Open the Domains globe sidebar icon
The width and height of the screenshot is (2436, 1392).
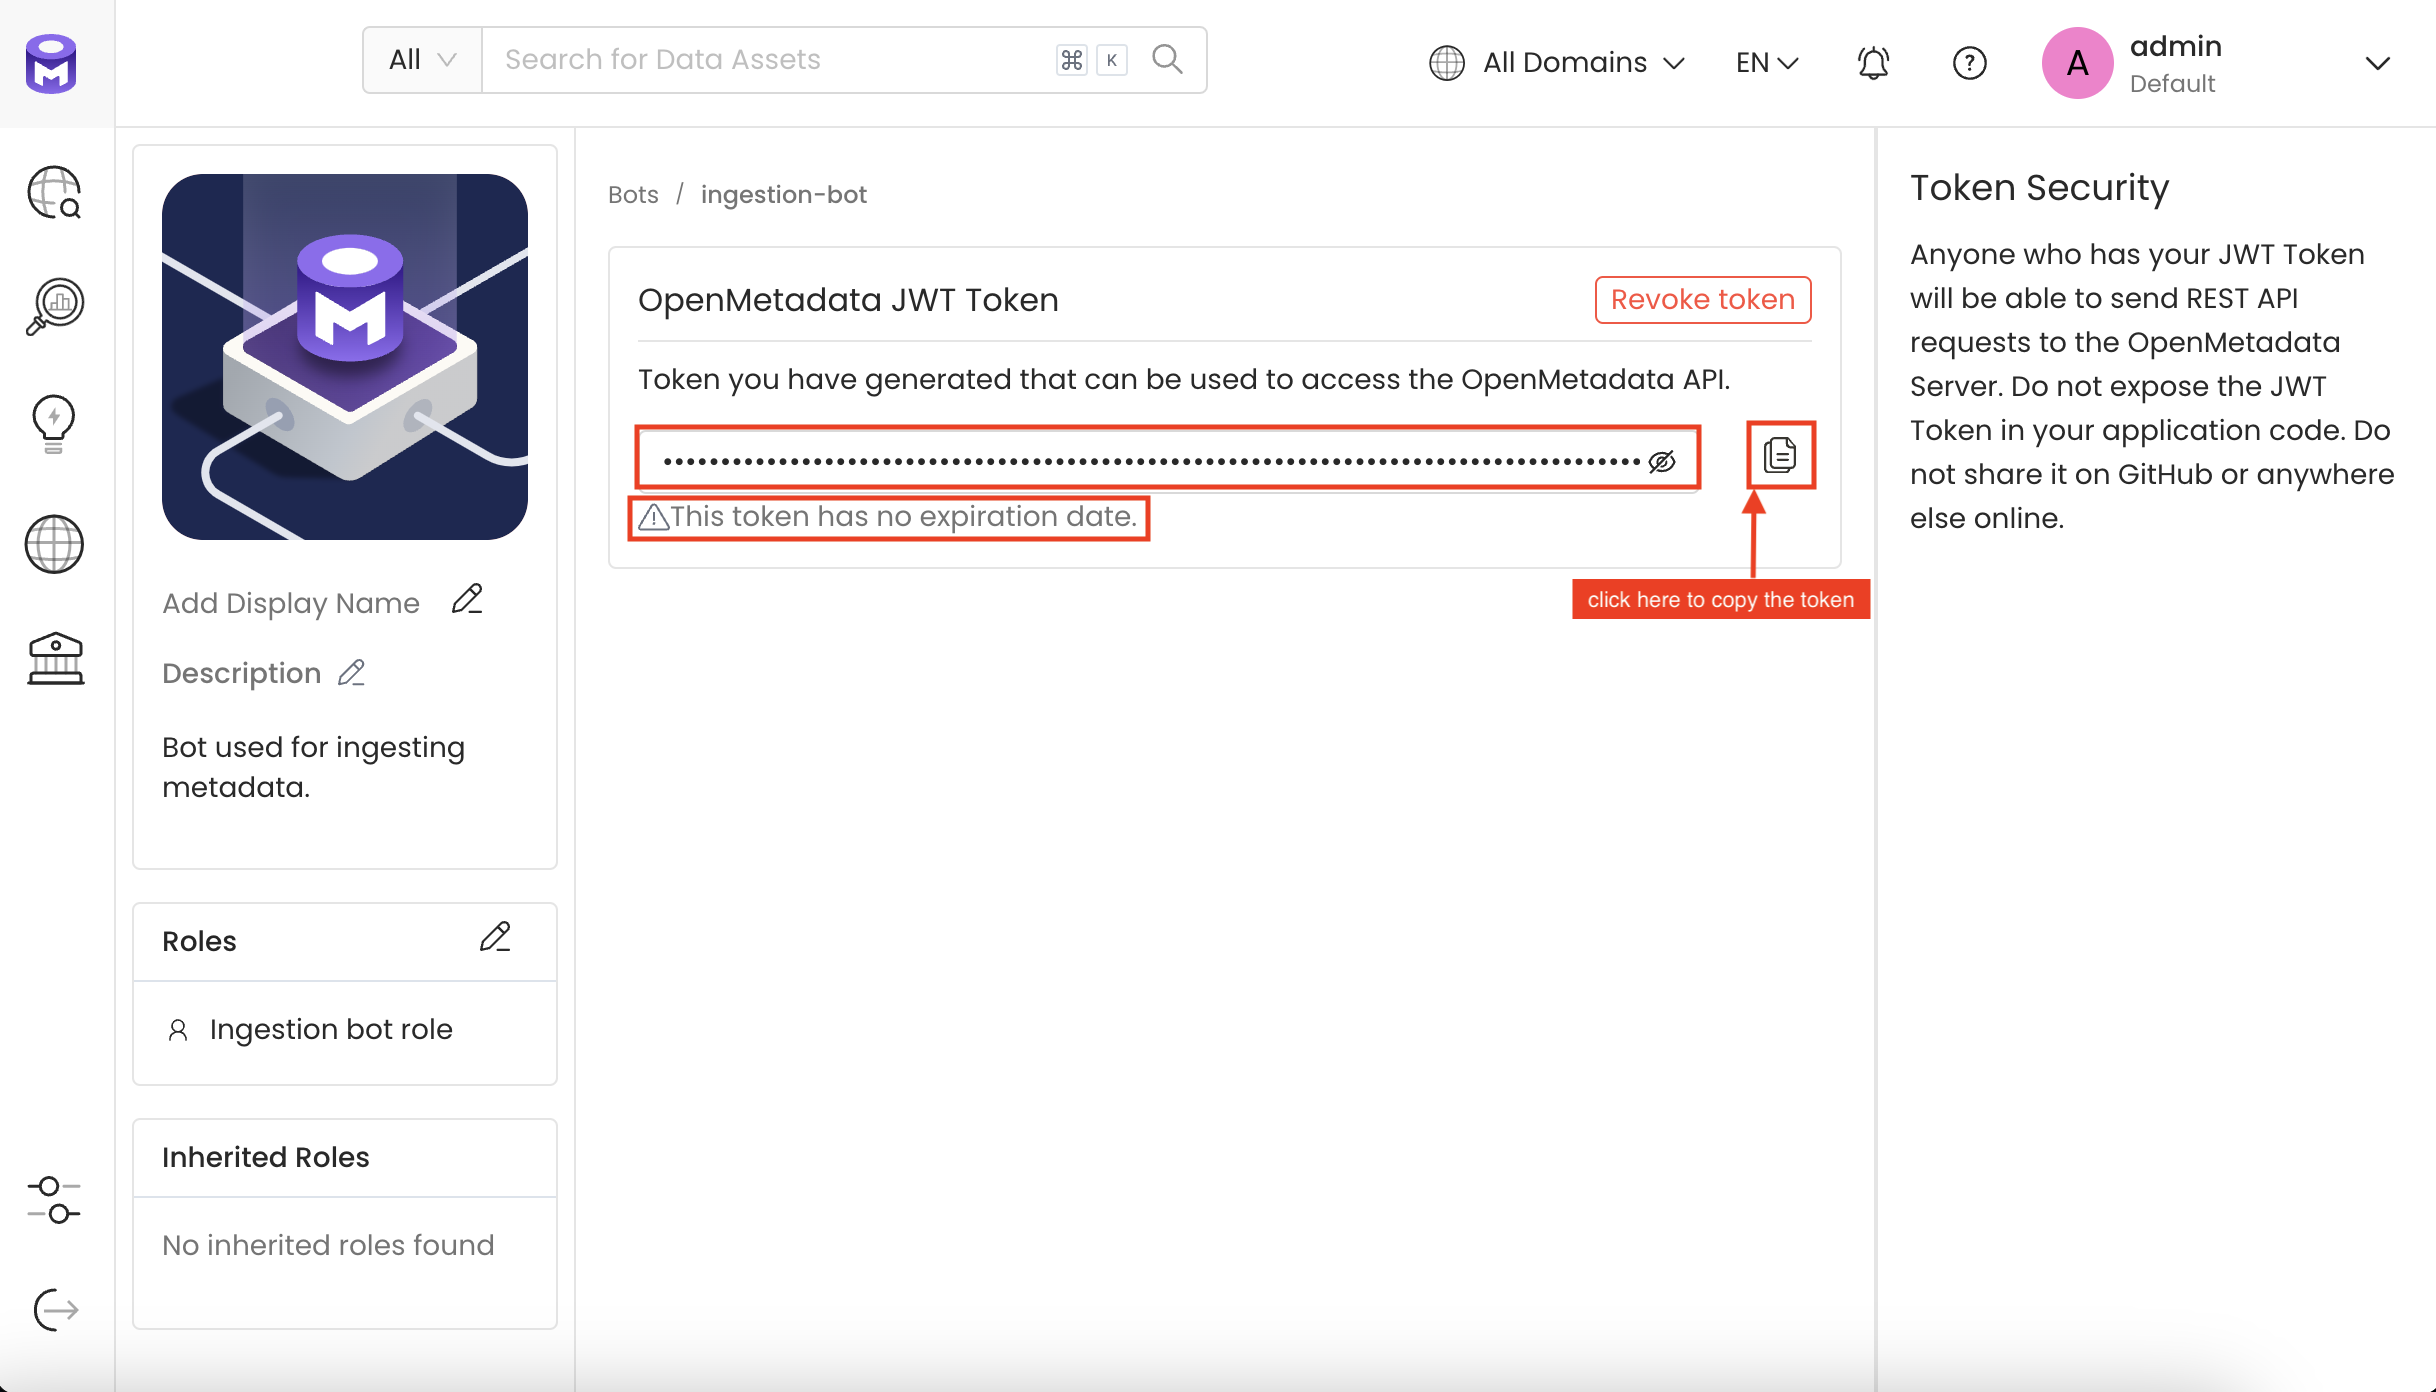coord(54,544)
